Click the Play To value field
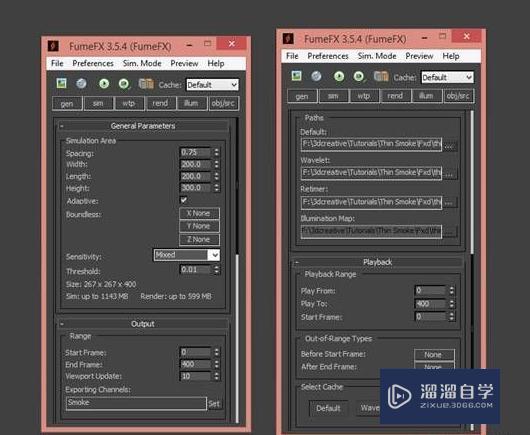530x435 pixels. click(x=430, y=304)
